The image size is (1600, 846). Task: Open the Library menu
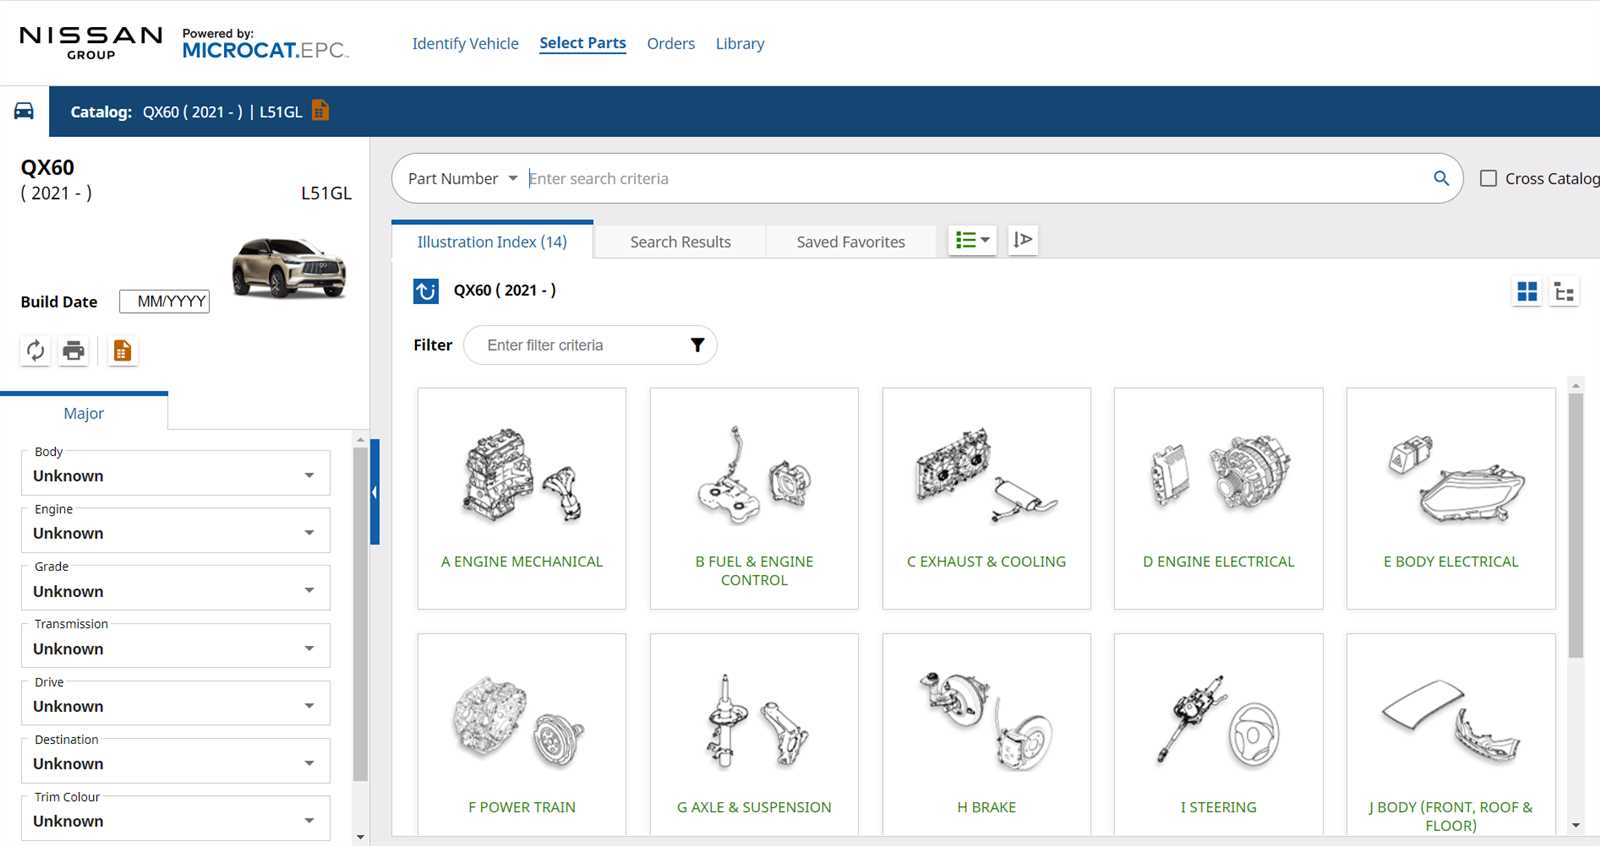pyautogui.click(x=740, y=44)
